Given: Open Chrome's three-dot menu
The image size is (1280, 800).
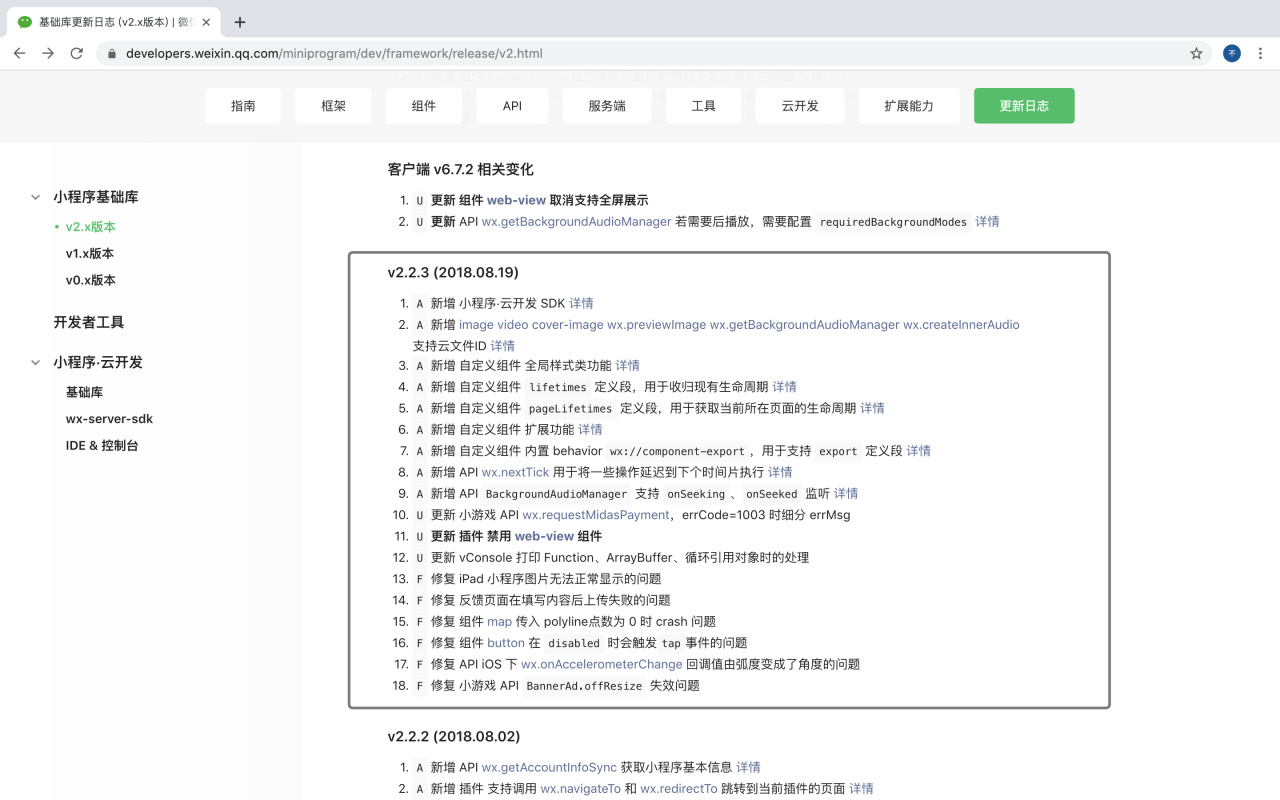Looking at the screenshot, I should point(1261,53).
